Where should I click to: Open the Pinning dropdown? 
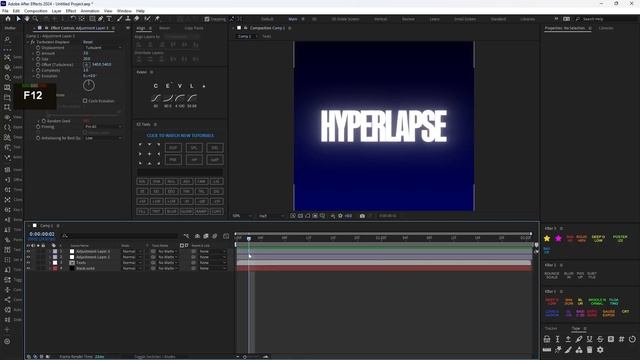point(102,127)
